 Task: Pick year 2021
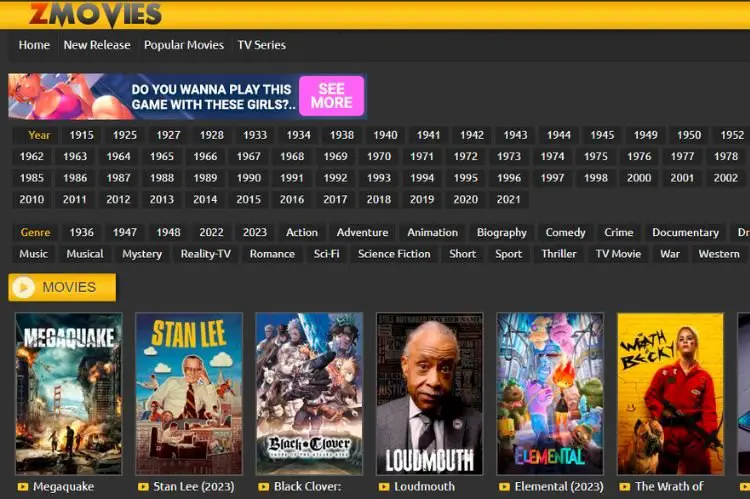coord(508,200)
